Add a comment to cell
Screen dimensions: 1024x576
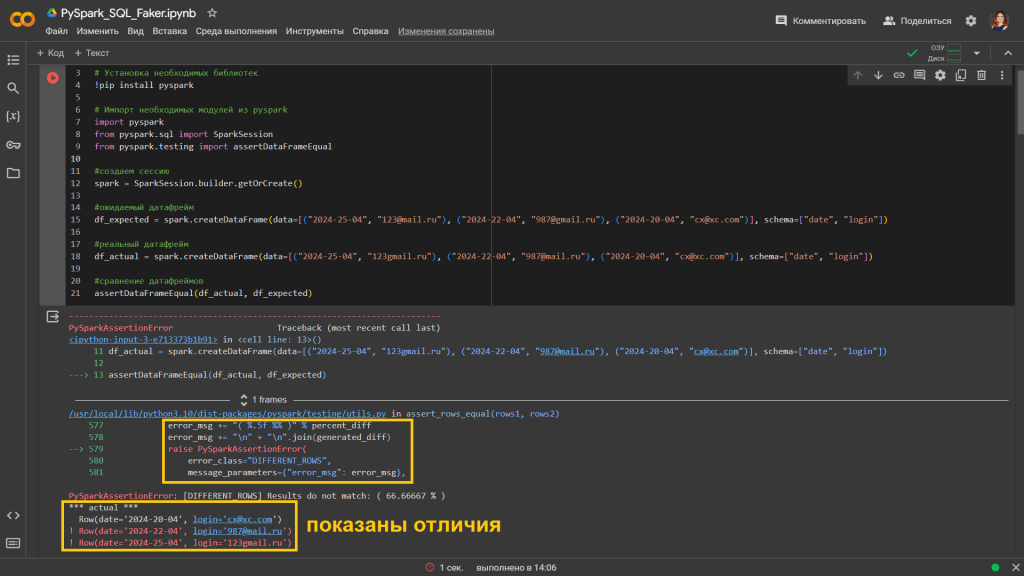920,76
